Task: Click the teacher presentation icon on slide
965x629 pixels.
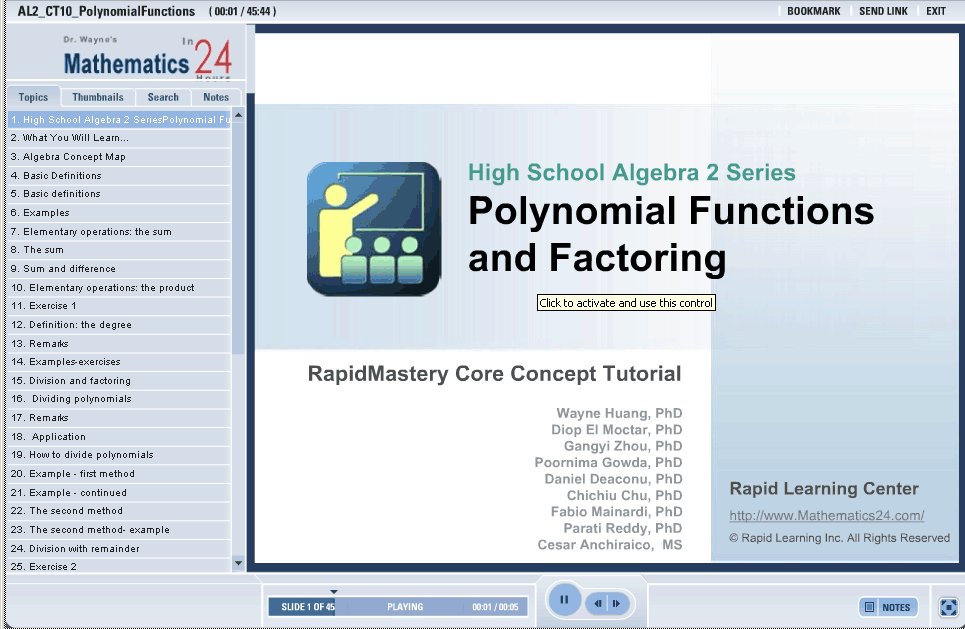Action: 373,229
